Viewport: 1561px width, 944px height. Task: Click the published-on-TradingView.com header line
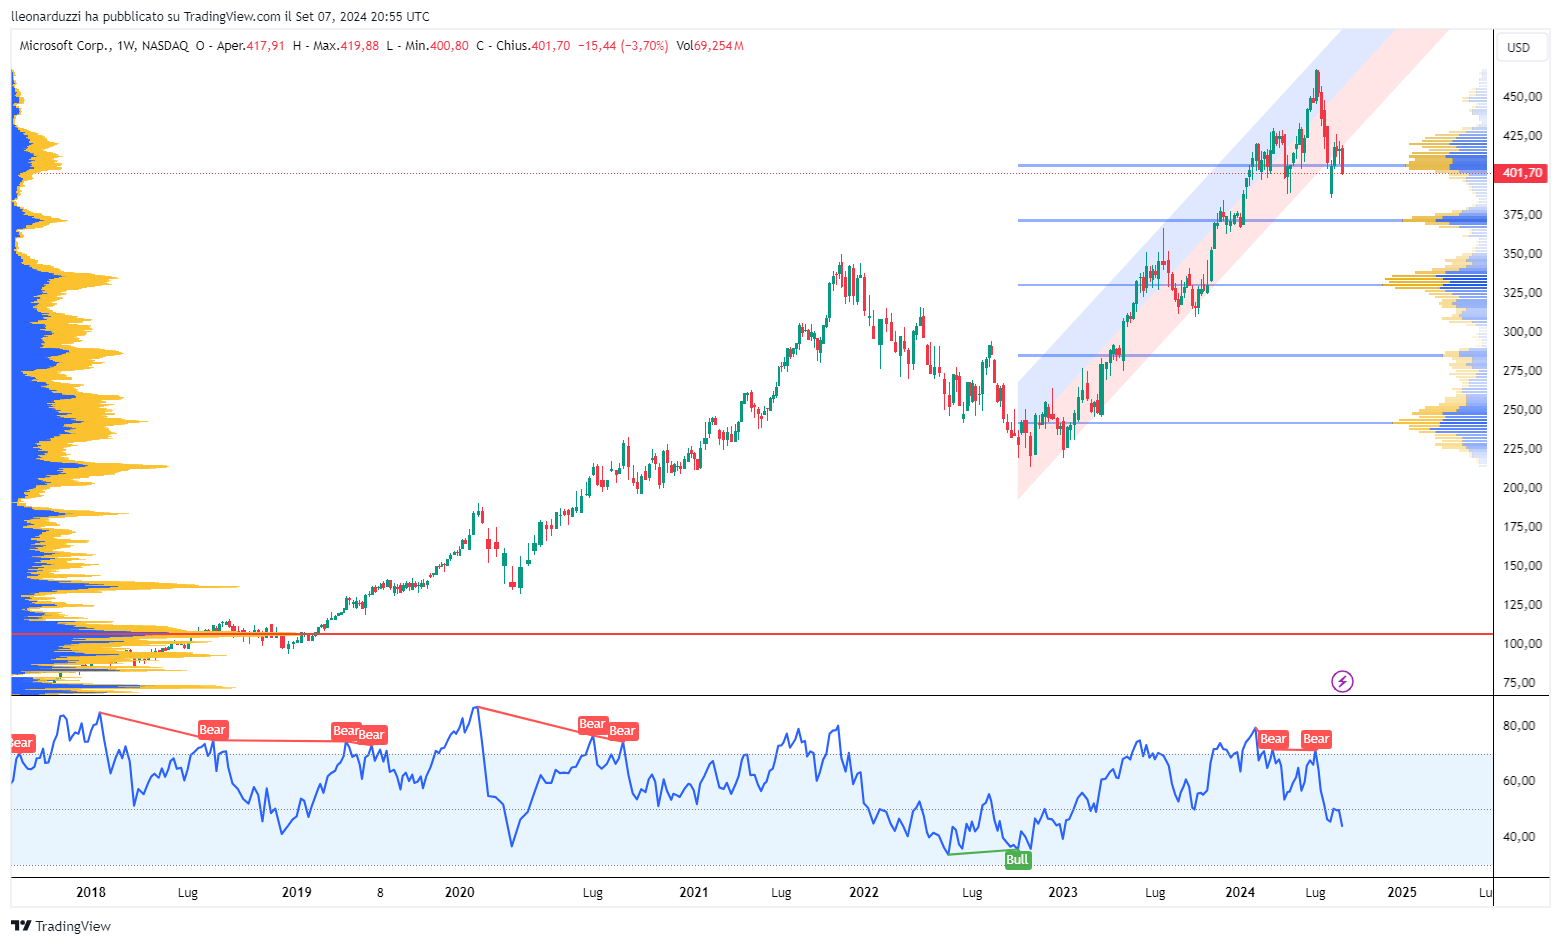pos(220,16)
